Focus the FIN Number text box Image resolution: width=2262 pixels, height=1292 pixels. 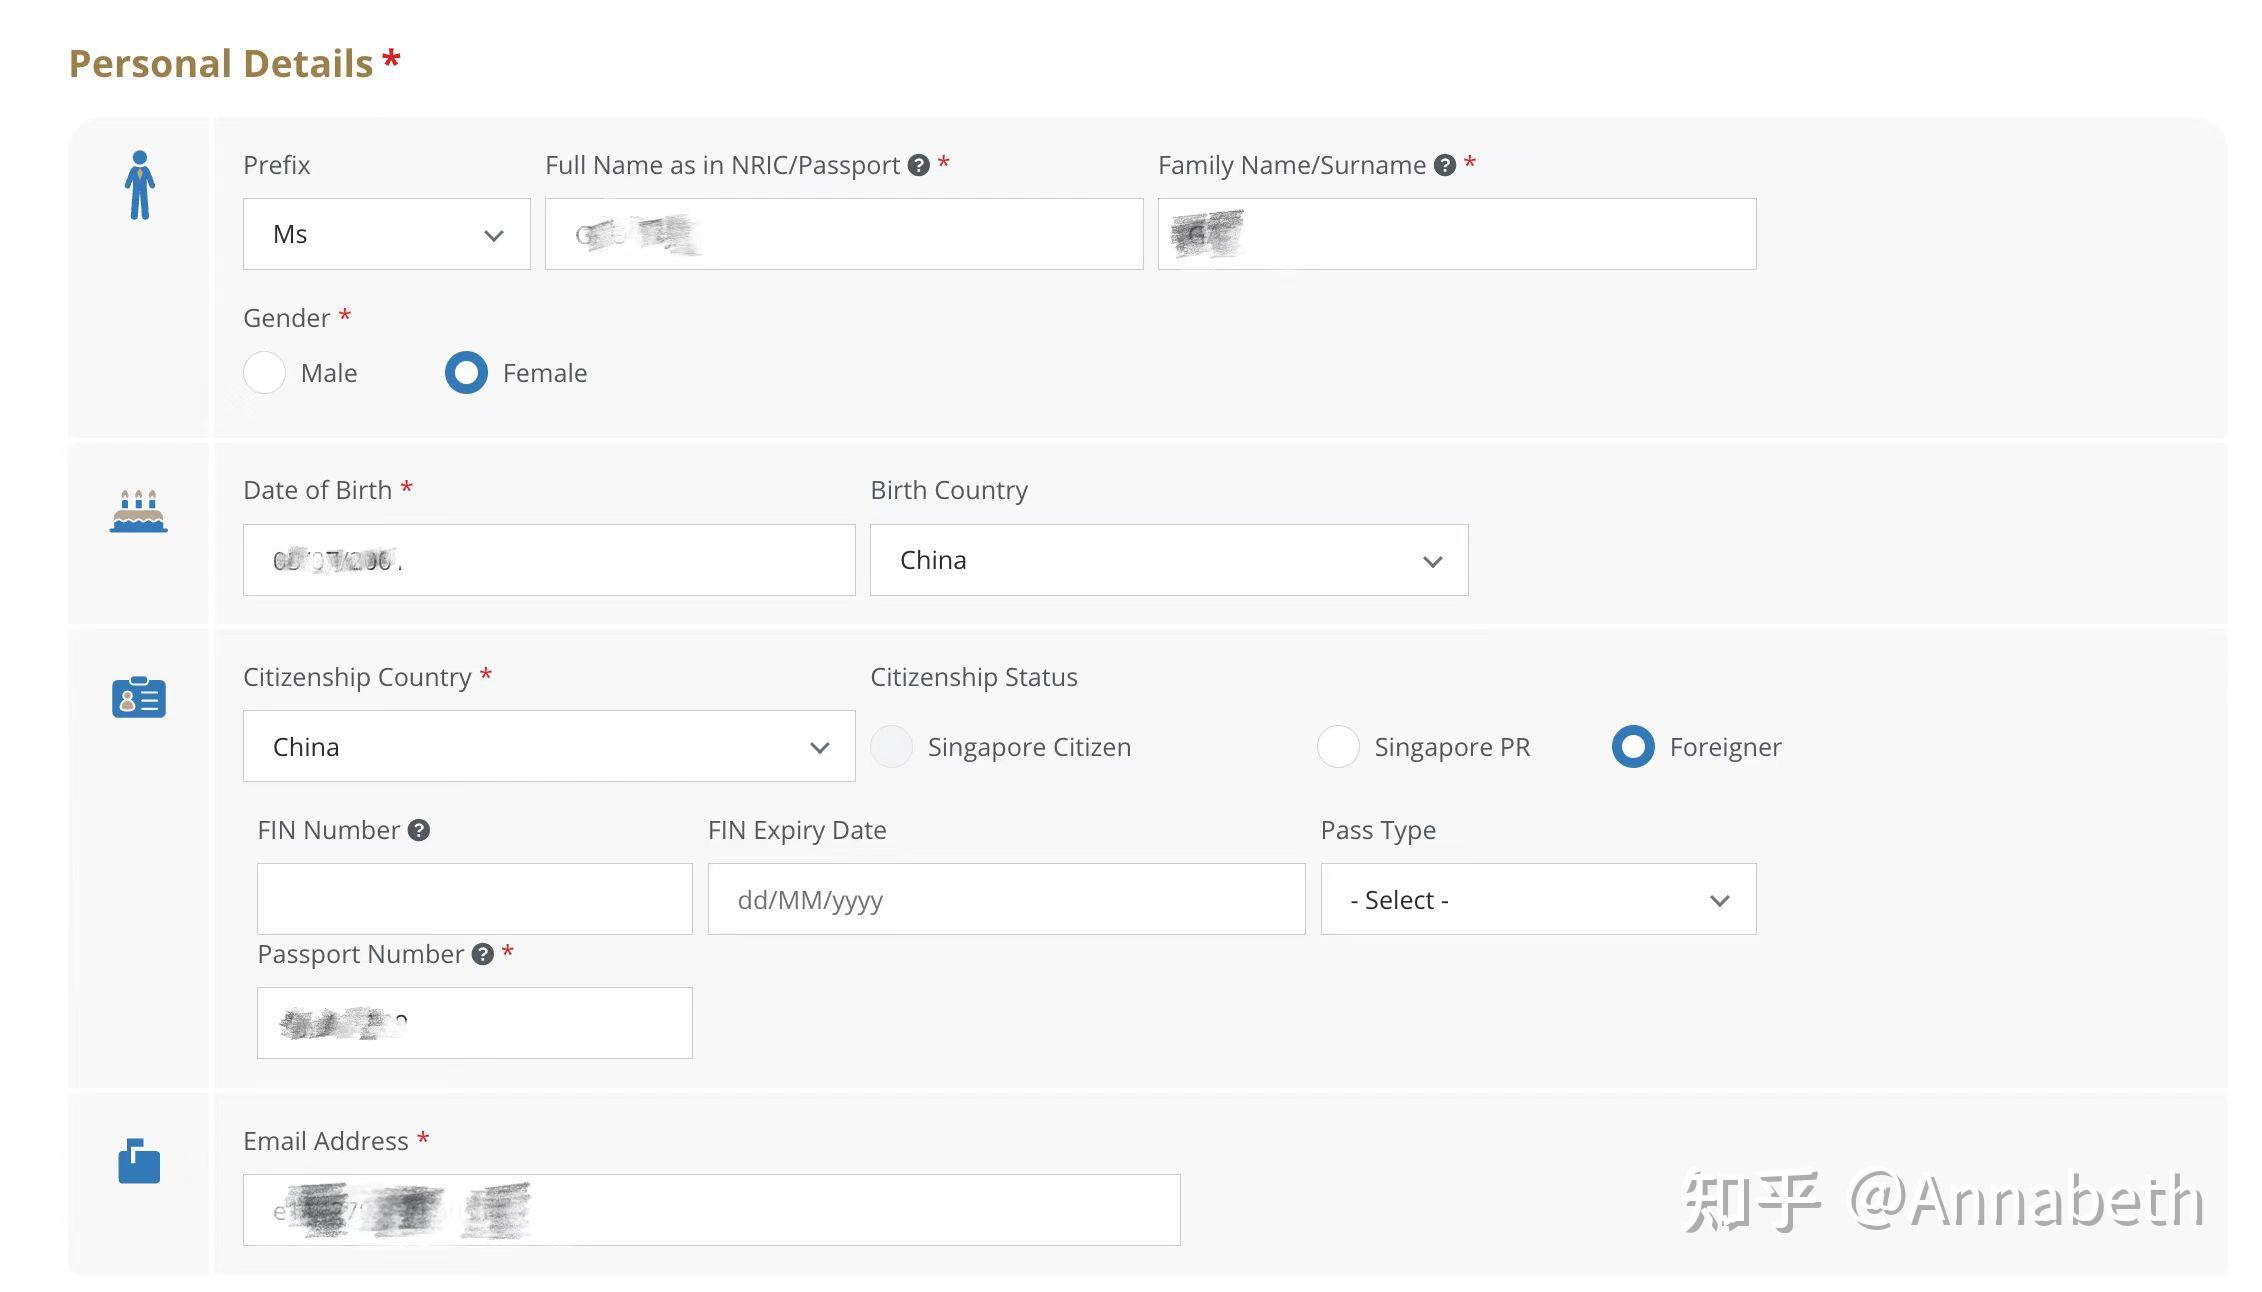pyautogui.click(x=474, y=900)
